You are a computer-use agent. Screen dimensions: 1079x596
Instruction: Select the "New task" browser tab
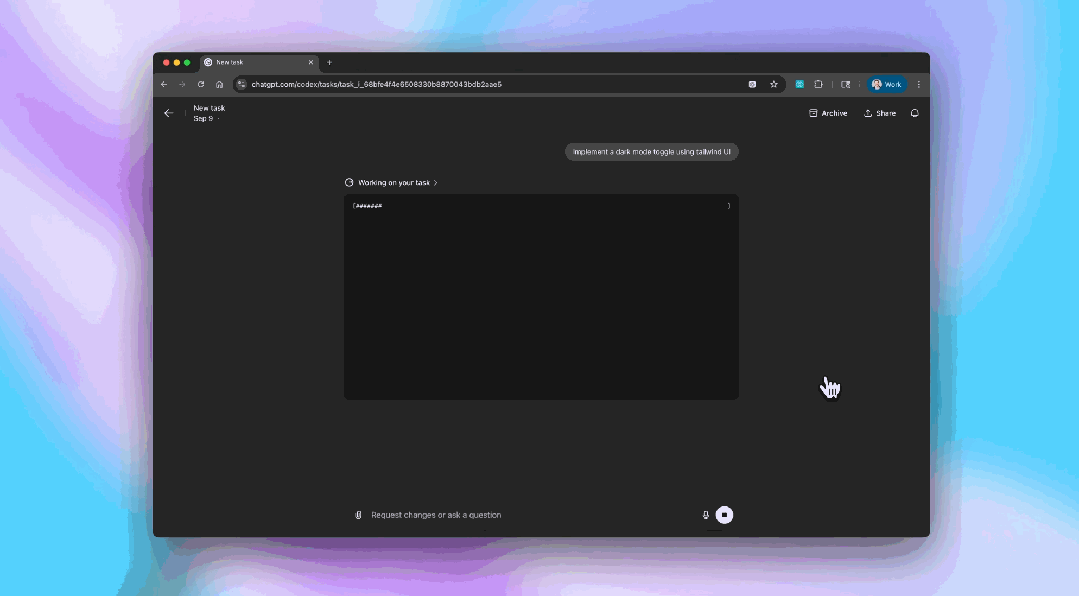256,62
